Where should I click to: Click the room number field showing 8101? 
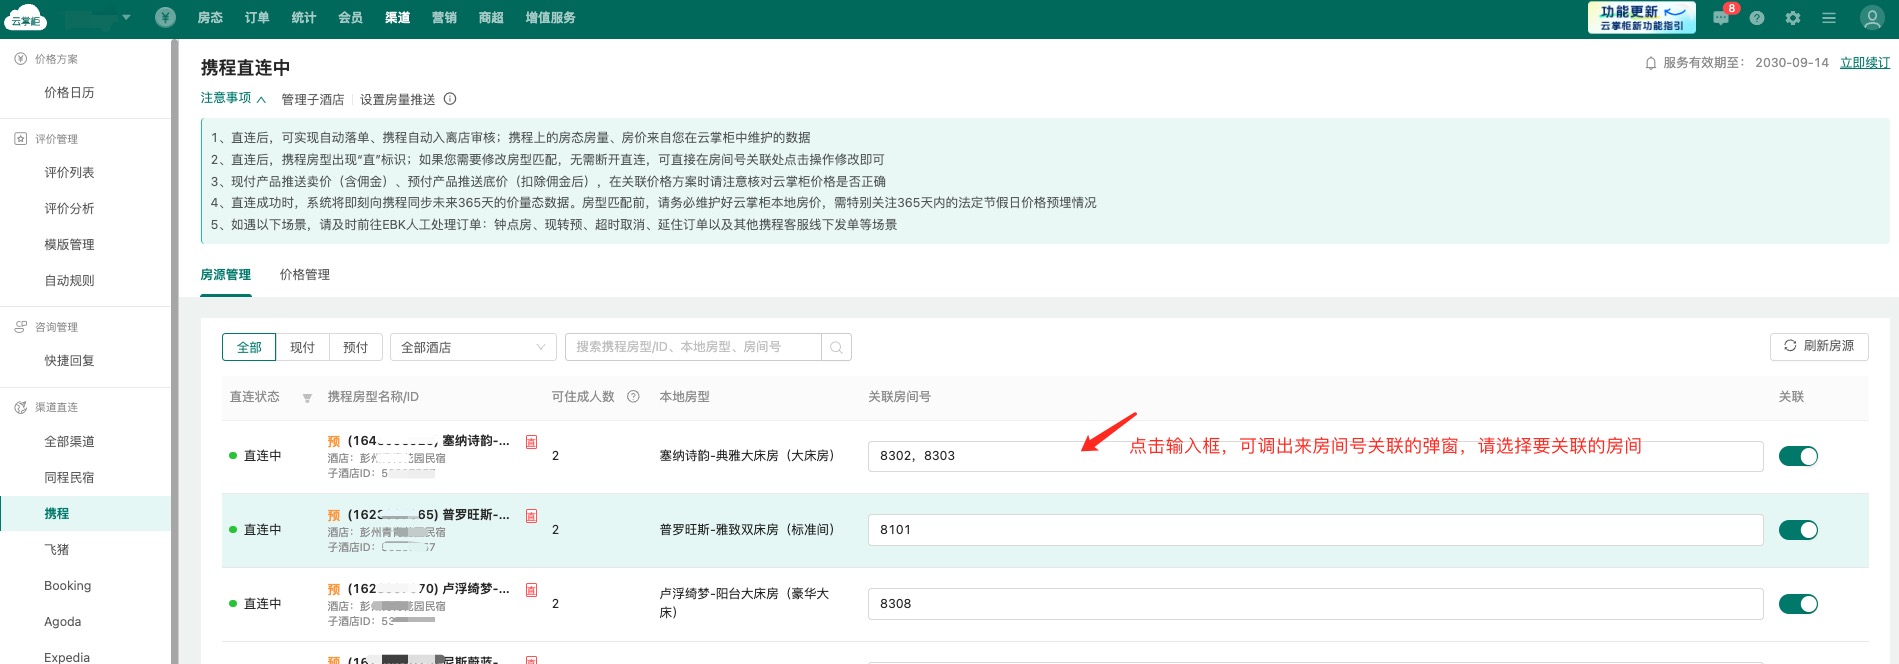tap(1315, 530)
